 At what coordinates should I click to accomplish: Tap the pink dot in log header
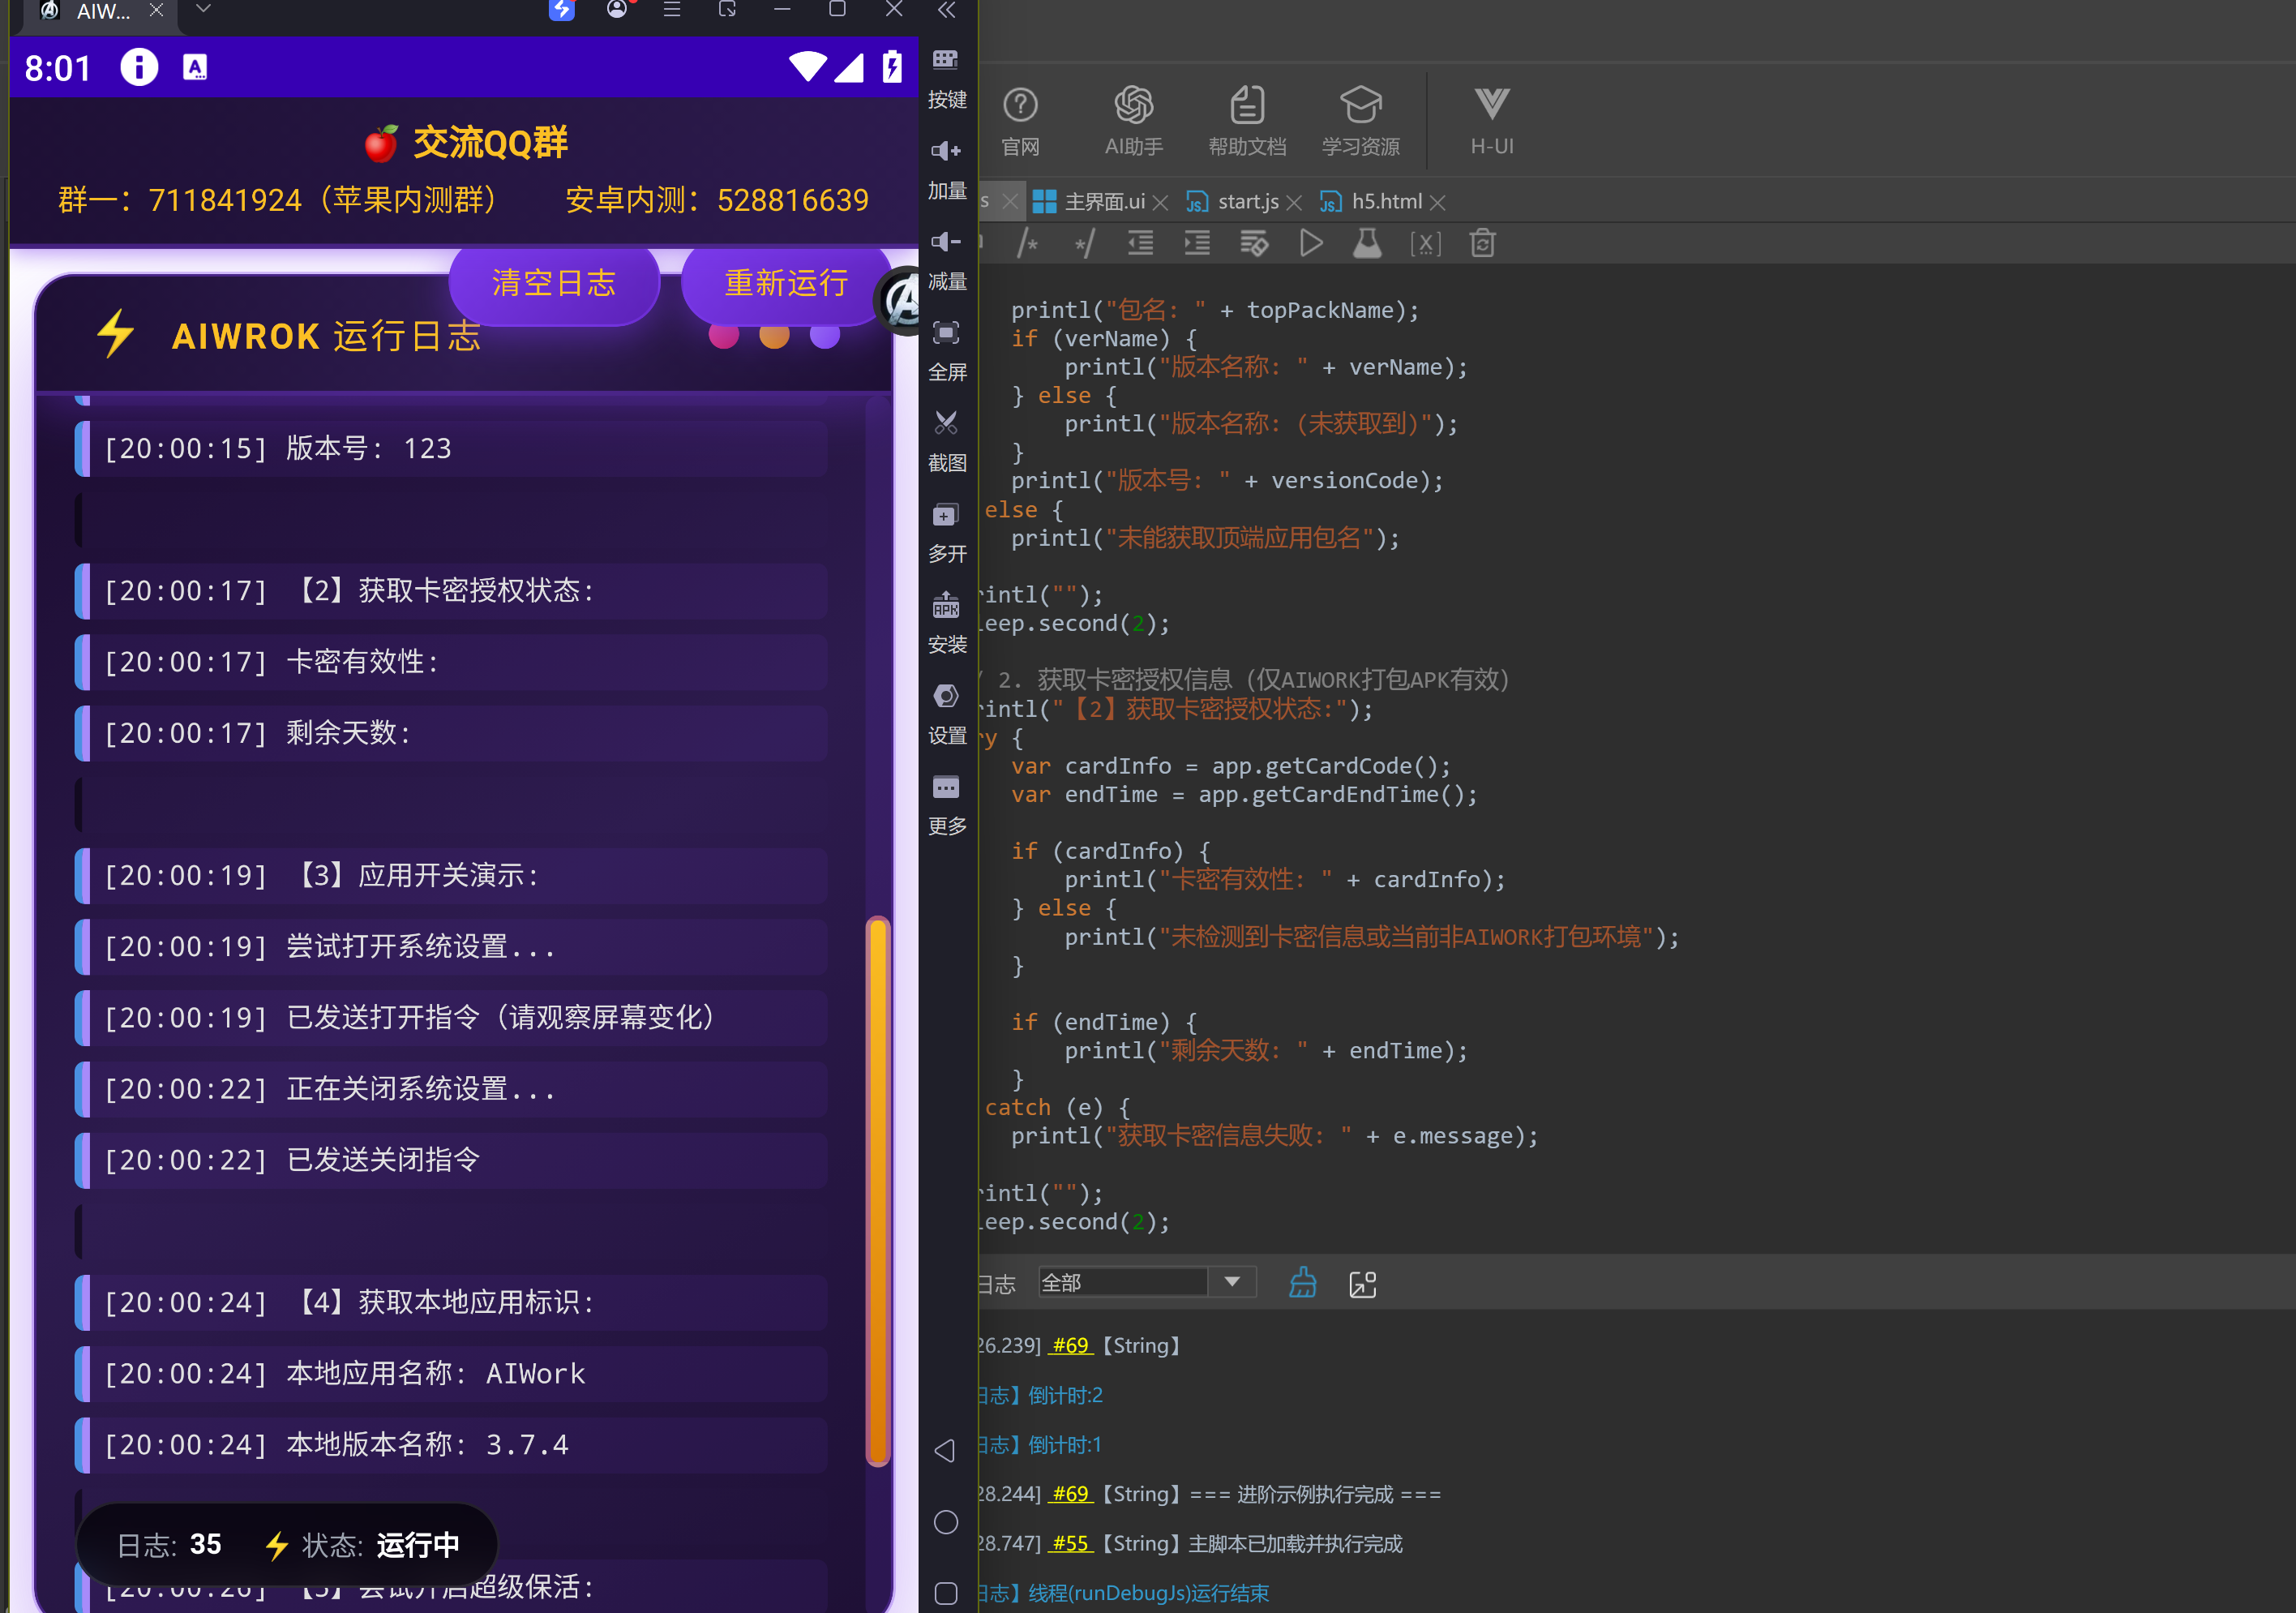pos(724,336)
